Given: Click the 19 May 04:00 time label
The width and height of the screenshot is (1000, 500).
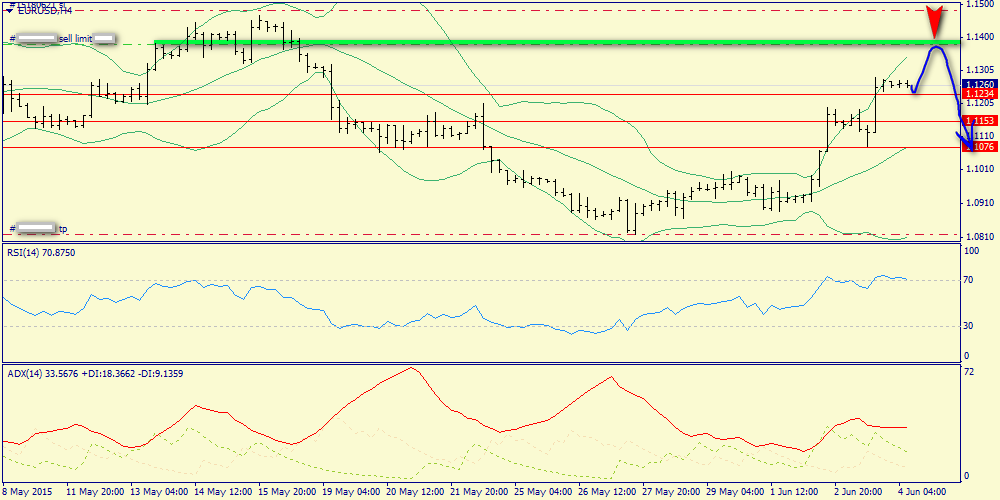Looking at the screenshot, I should [x=353, y=493].
